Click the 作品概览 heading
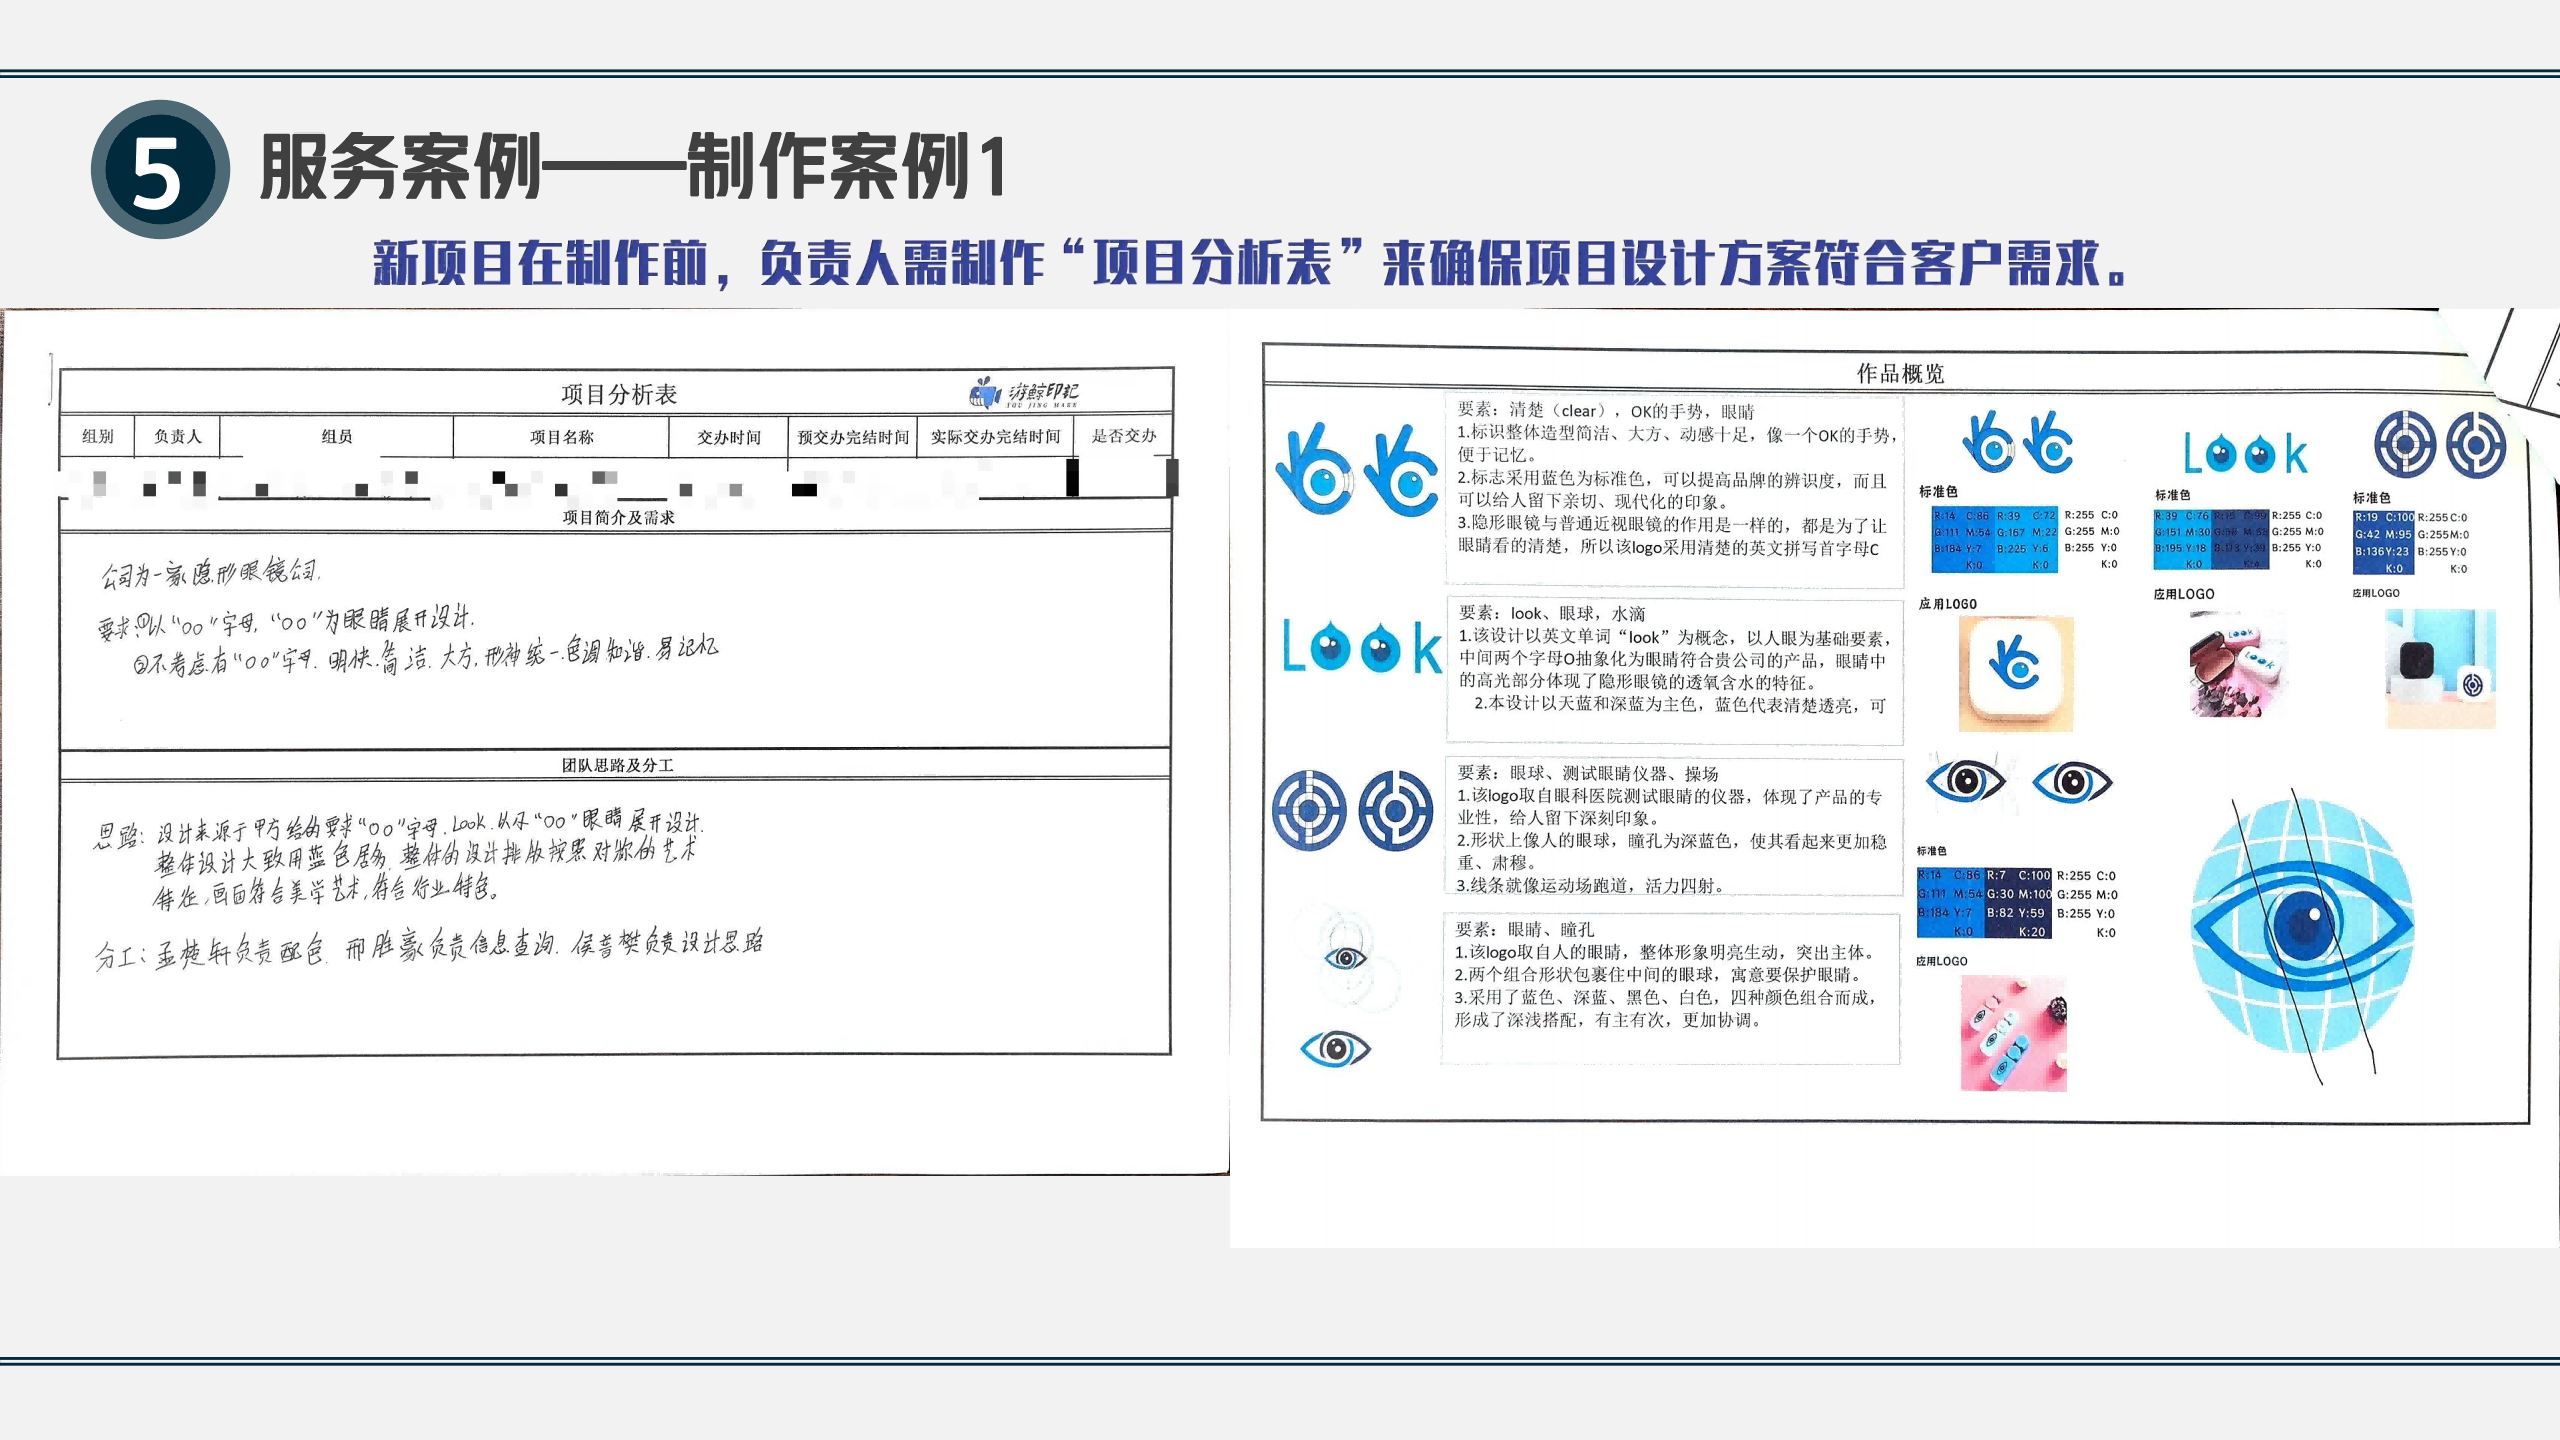2560x1440 pixels. point(1900,373)
